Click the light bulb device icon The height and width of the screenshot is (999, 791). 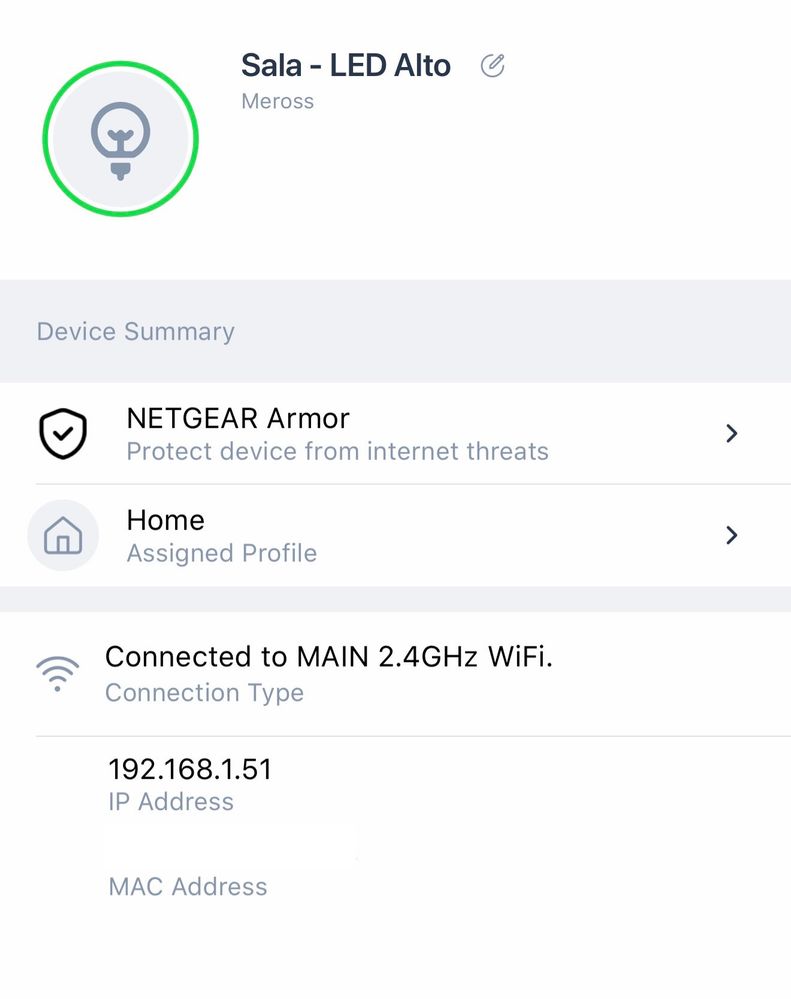[x=120, y=139]
